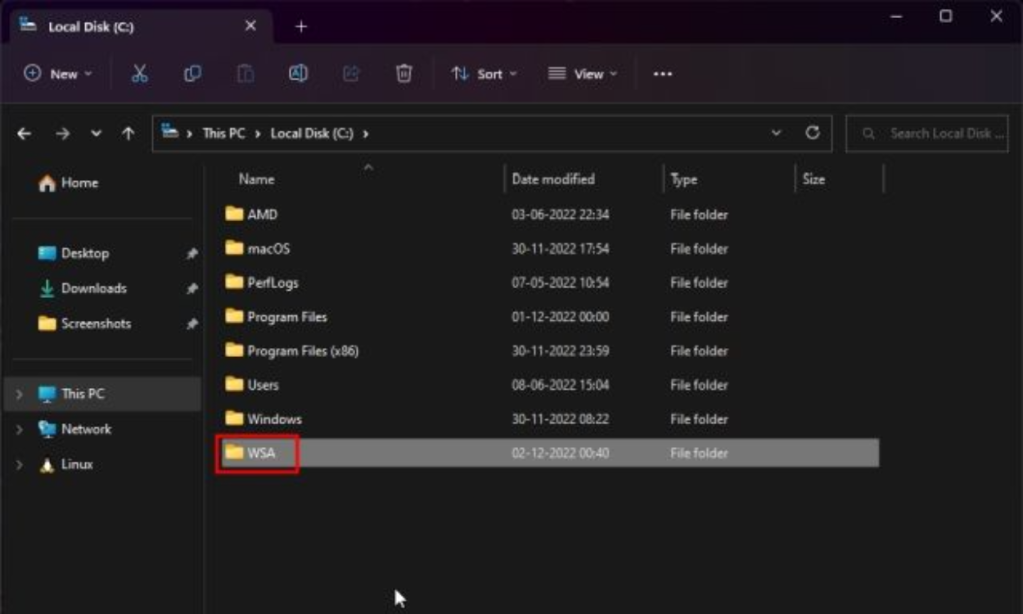Click date 03-06-2022 22:34 of AMD
This screenshot has height=614, width=1023.
click(560, 215)
